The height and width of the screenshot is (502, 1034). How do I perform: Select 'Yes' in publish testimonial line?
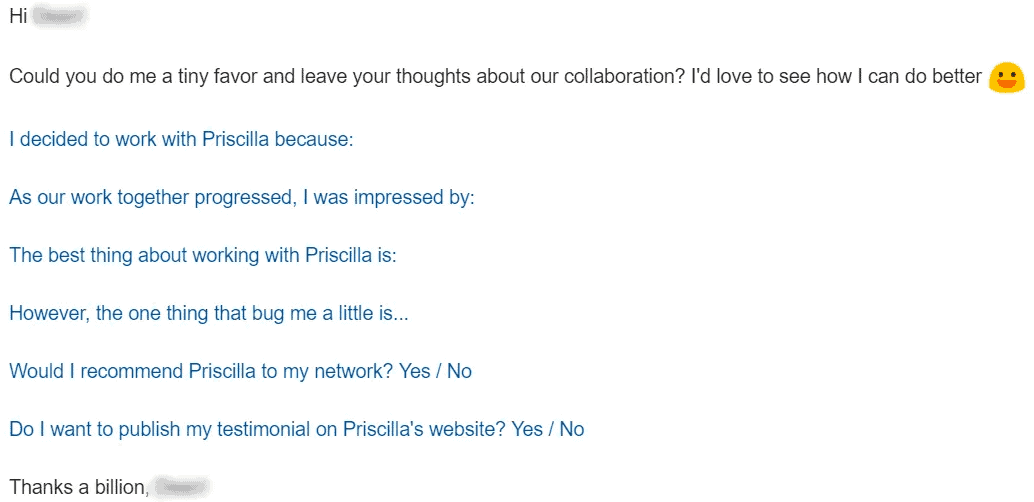pos(528,429)
